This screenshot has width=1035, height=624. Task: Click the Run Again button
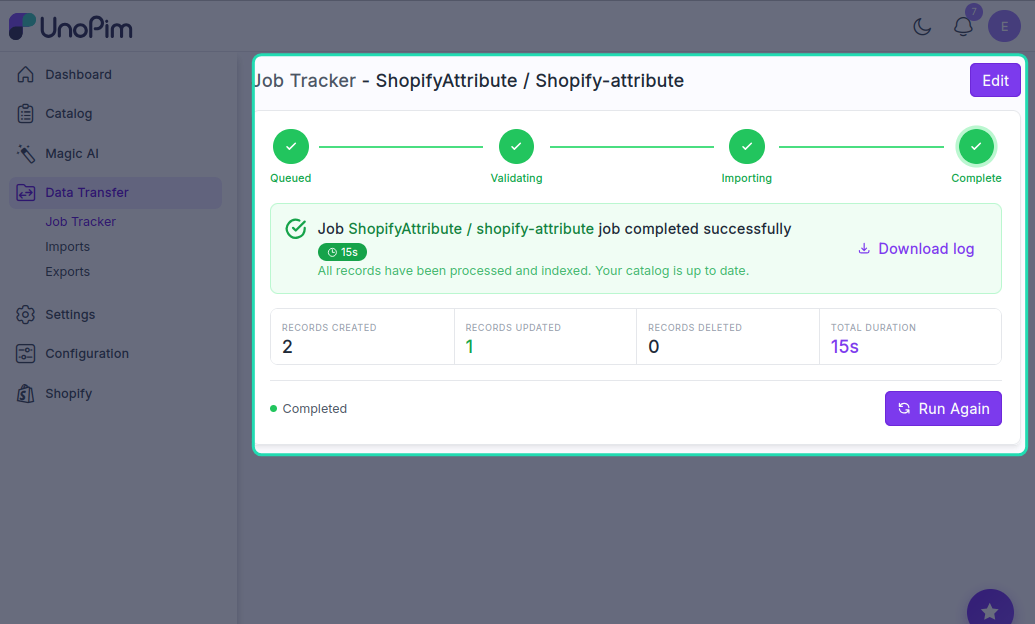click(x=943, y=409)
